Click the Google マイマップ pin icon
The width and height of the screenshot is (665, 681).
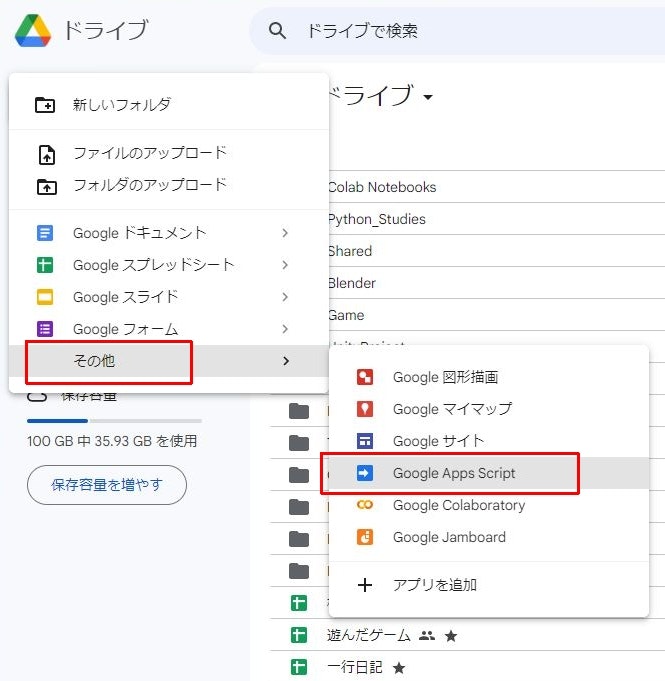coord(365,409)
